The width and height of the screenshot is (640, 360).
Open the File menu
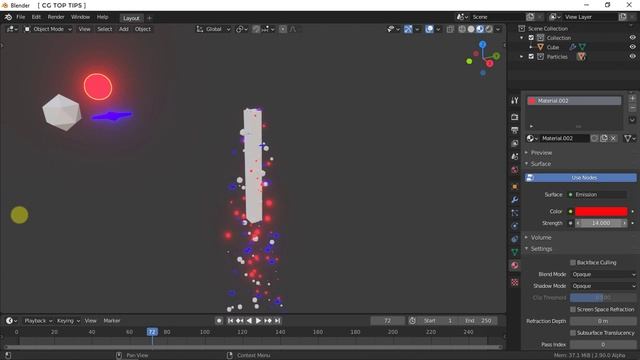(20, 17)
